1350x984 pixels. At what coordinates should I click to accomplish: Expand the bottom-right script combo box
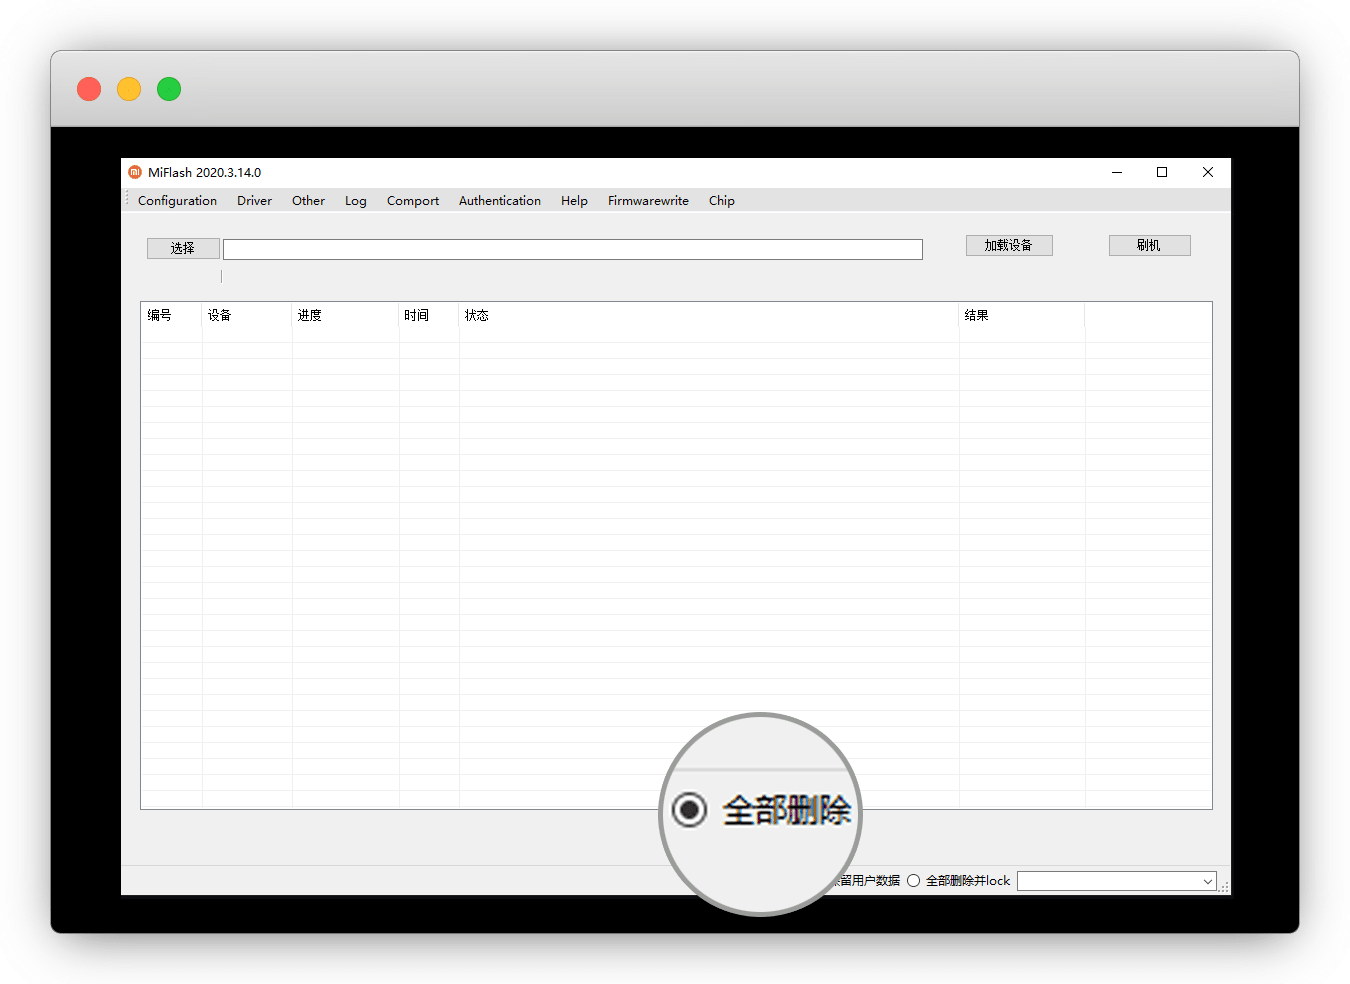pyautogui.click(x=1207, y=881)
